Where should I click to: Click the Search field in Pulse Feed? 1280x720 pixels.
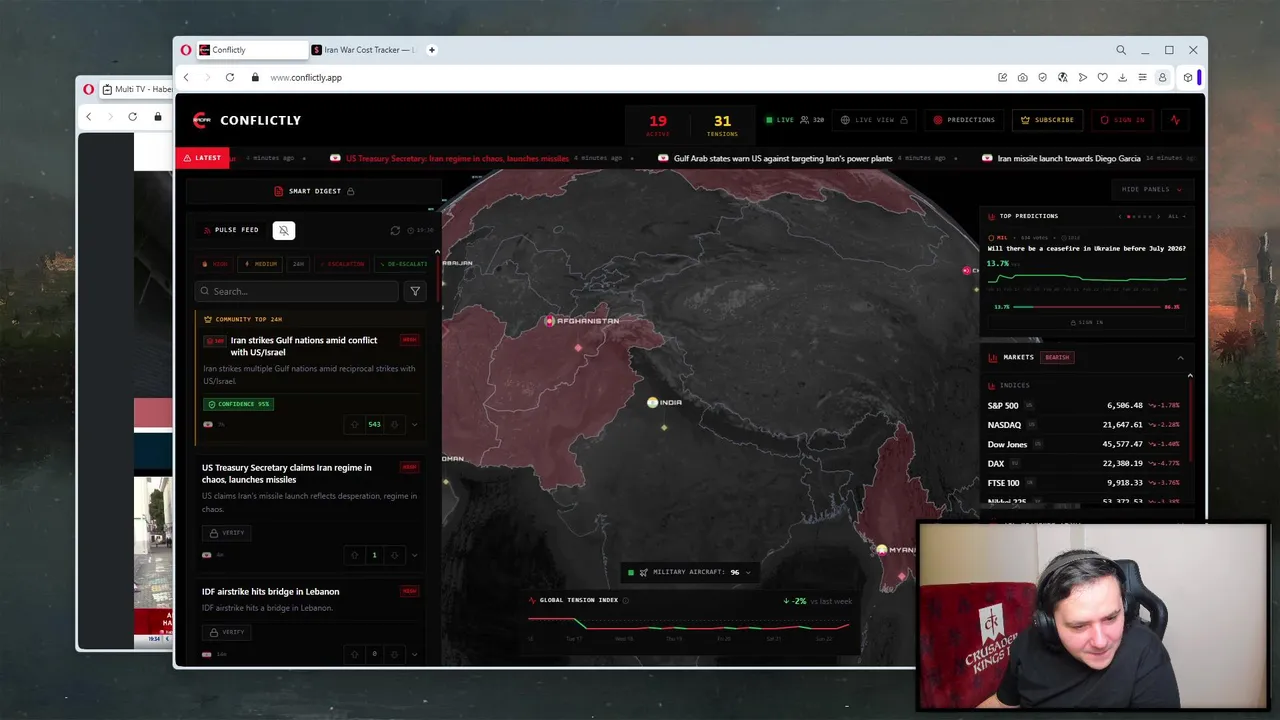tap(297, 291)
